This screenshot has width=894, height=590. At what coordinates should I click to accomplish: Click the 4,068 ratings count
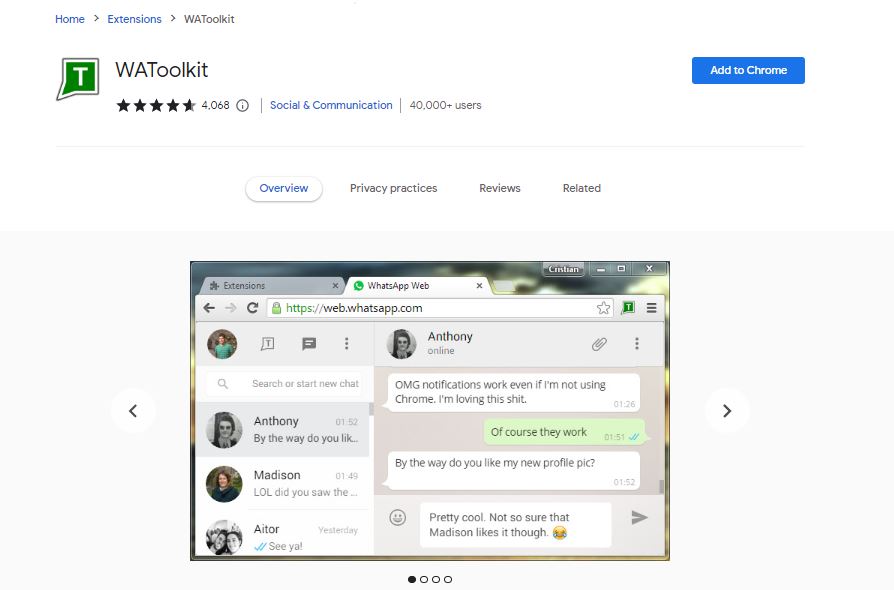(216, 105)
